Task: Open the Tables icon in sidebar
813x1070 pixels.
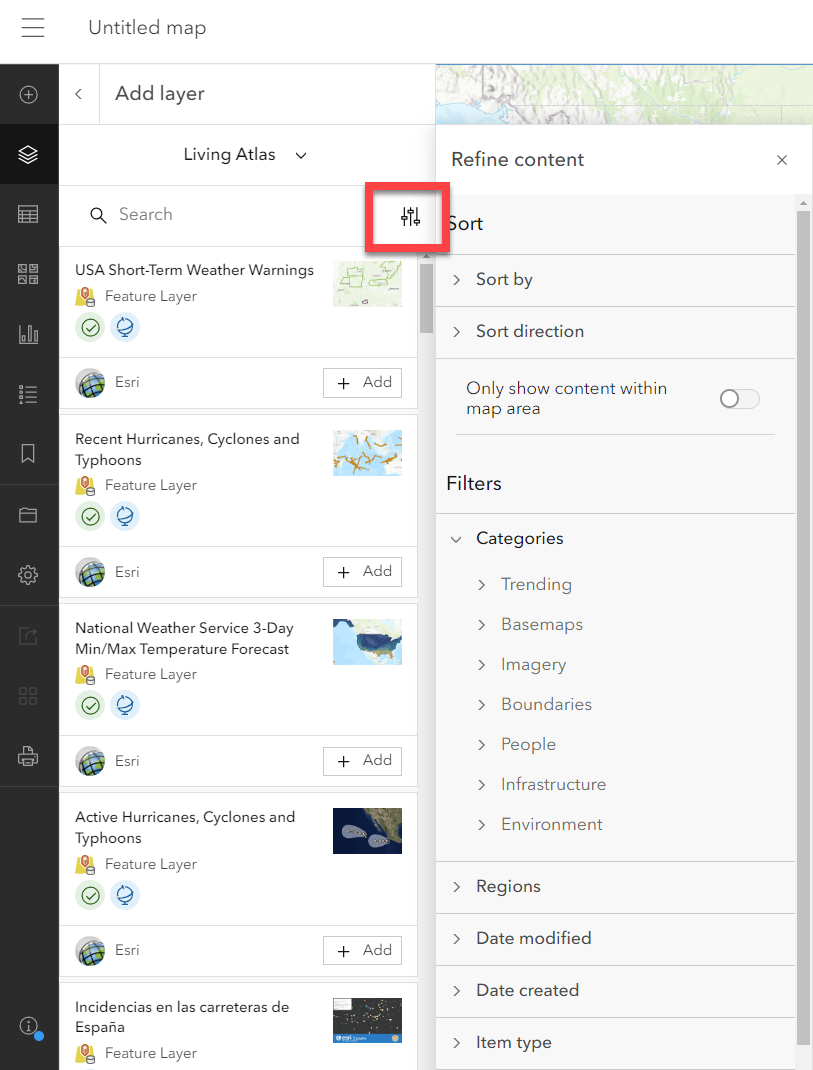Action: 28,214
